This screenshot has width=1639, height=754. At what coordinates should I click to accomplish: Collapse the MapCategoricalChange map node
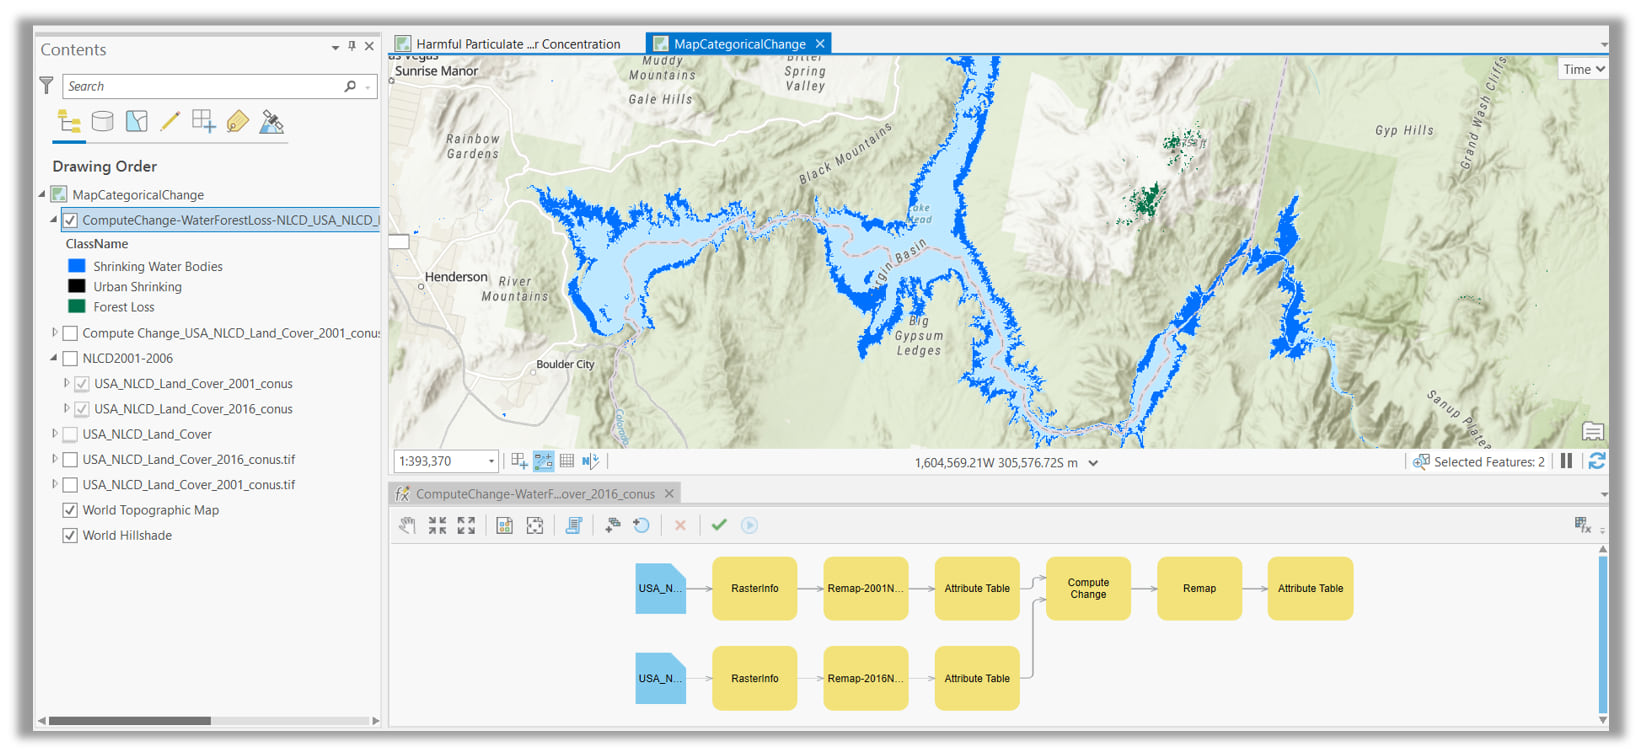pyautogui.click(x=42, y=194)
